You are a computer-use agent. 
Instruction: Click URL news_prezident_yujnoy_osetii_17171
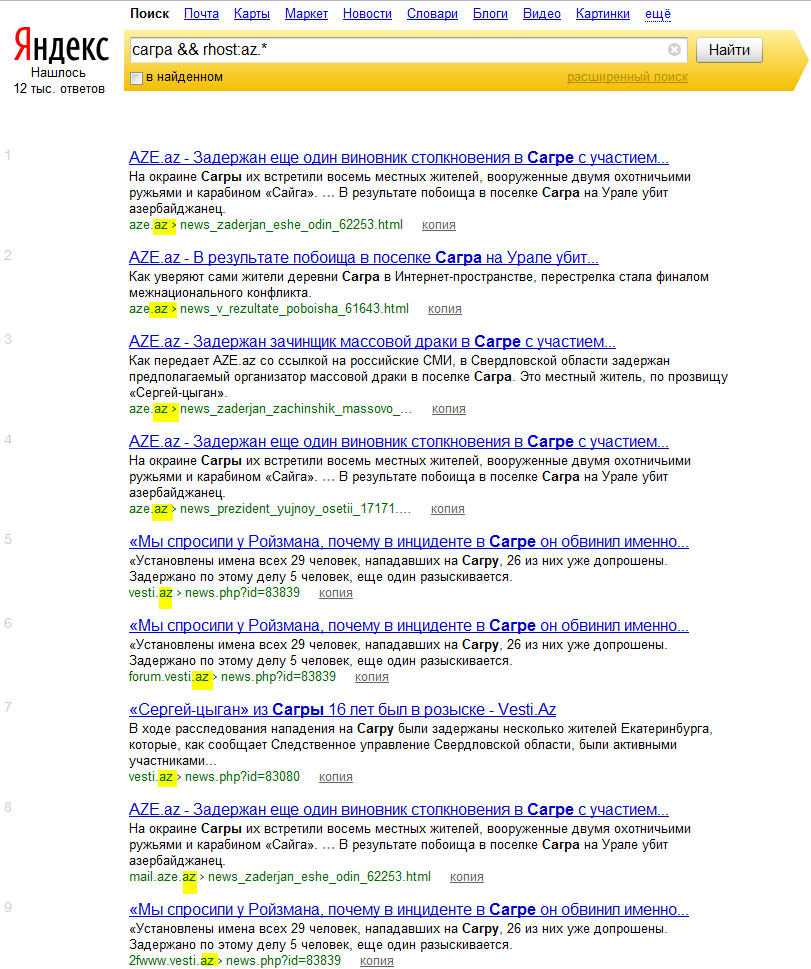pos(295,509)
